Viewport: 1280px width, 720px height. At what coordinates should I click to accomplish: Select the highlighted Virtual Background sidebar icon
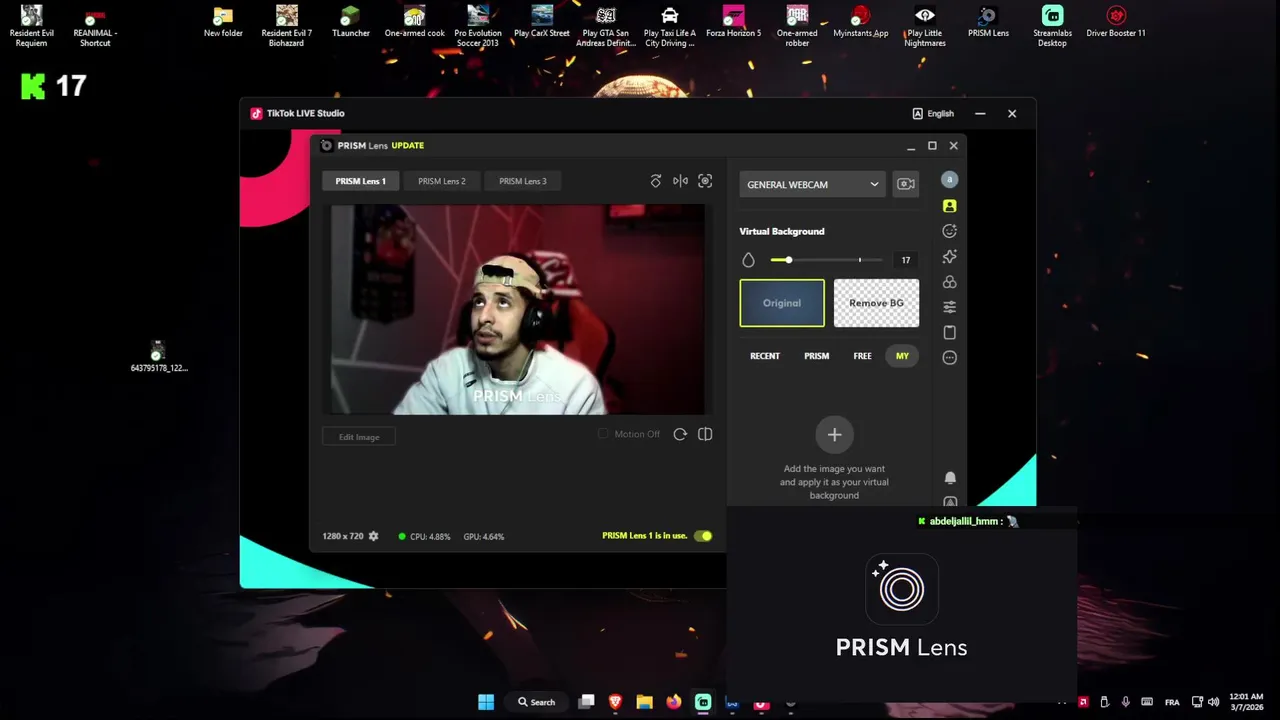[949, 206]
